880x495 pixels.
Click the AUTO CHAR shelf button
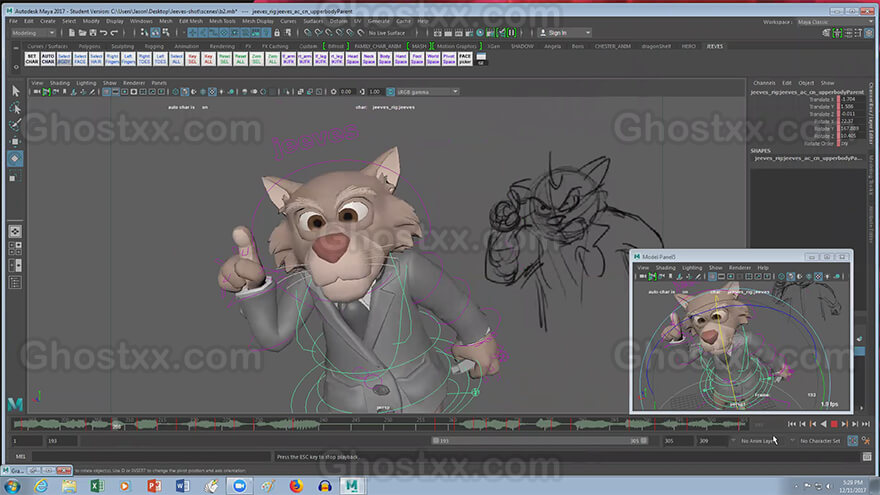(x=48, y=58)
